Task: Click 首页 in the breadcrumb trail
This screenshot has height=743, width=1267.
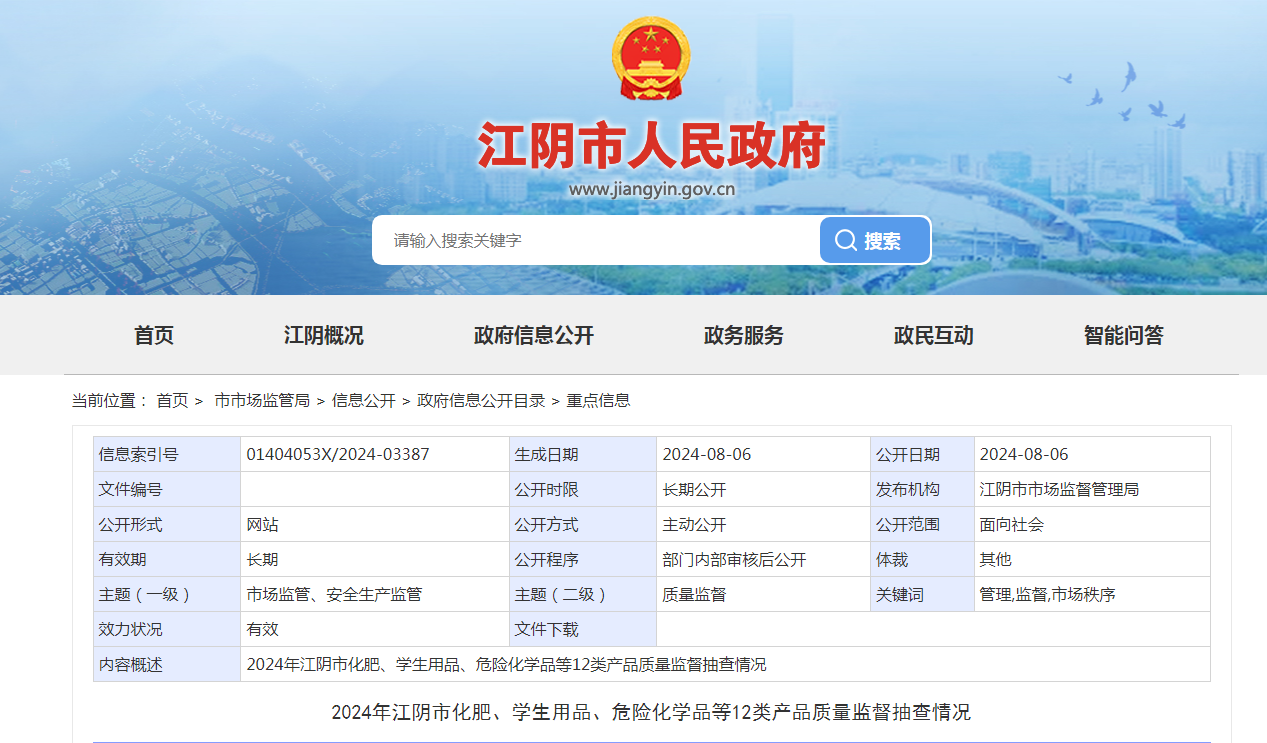Action: pyautogui.click(x=172, y=401)
